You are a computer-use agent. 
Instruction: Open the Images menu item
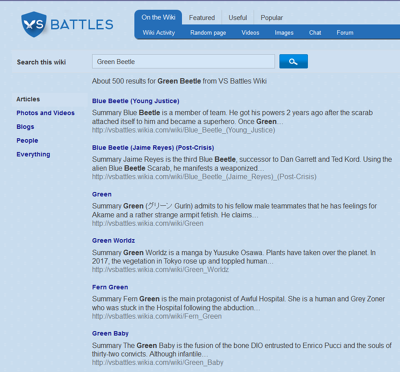pos(284,33)
